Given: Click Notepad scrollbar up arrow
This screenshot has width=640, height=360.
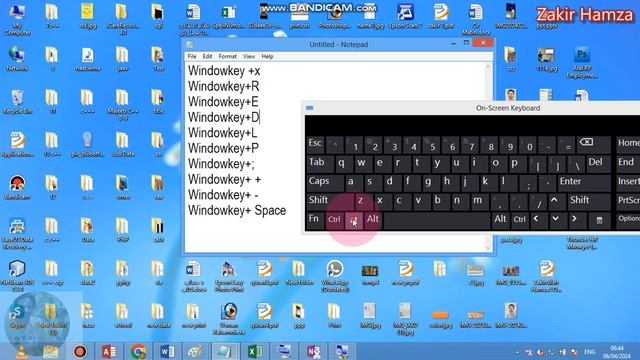Looking at the screenshot, I should (488, 67).
